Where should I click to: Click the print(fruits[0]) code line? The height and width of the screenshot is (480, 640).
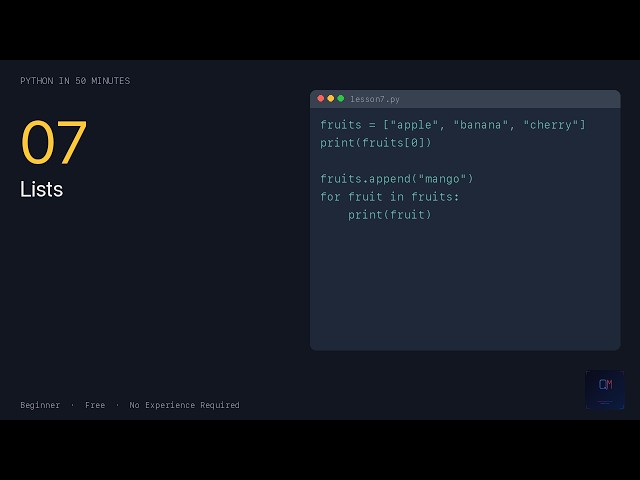(x=376, y=143)
